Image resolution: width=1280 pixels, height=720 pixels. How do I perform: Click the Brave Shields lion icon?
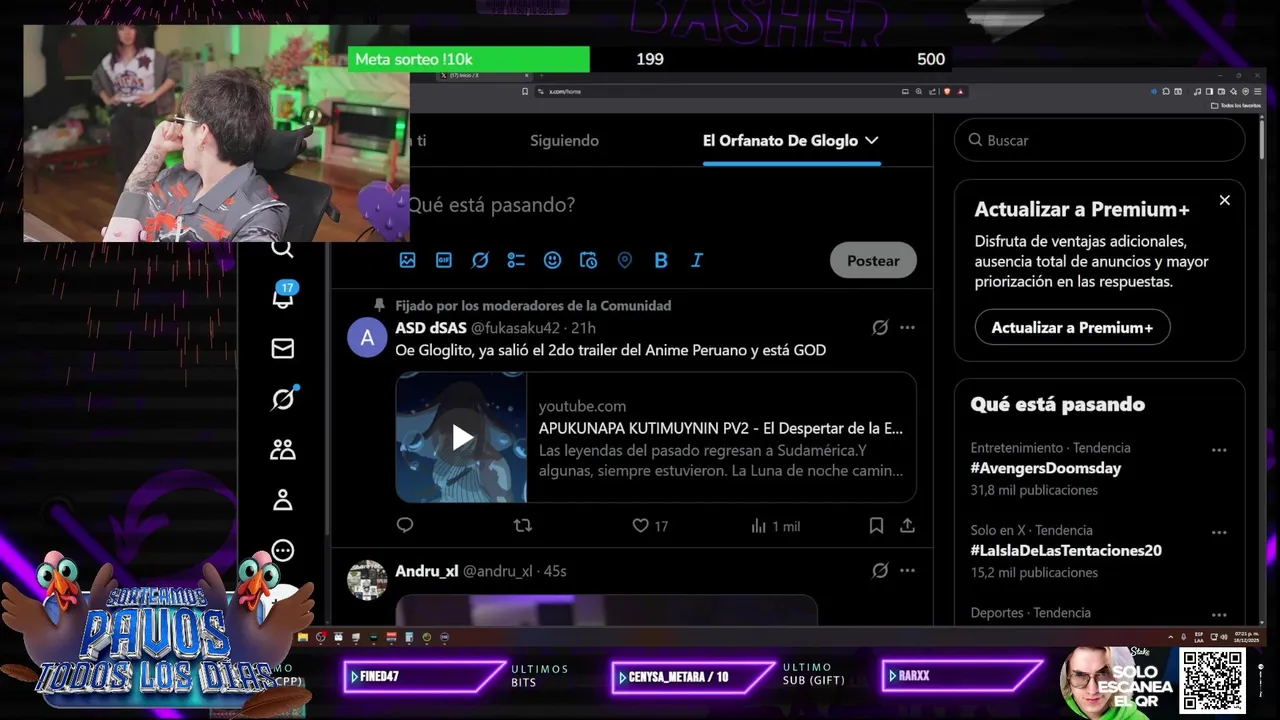point(947,91)
